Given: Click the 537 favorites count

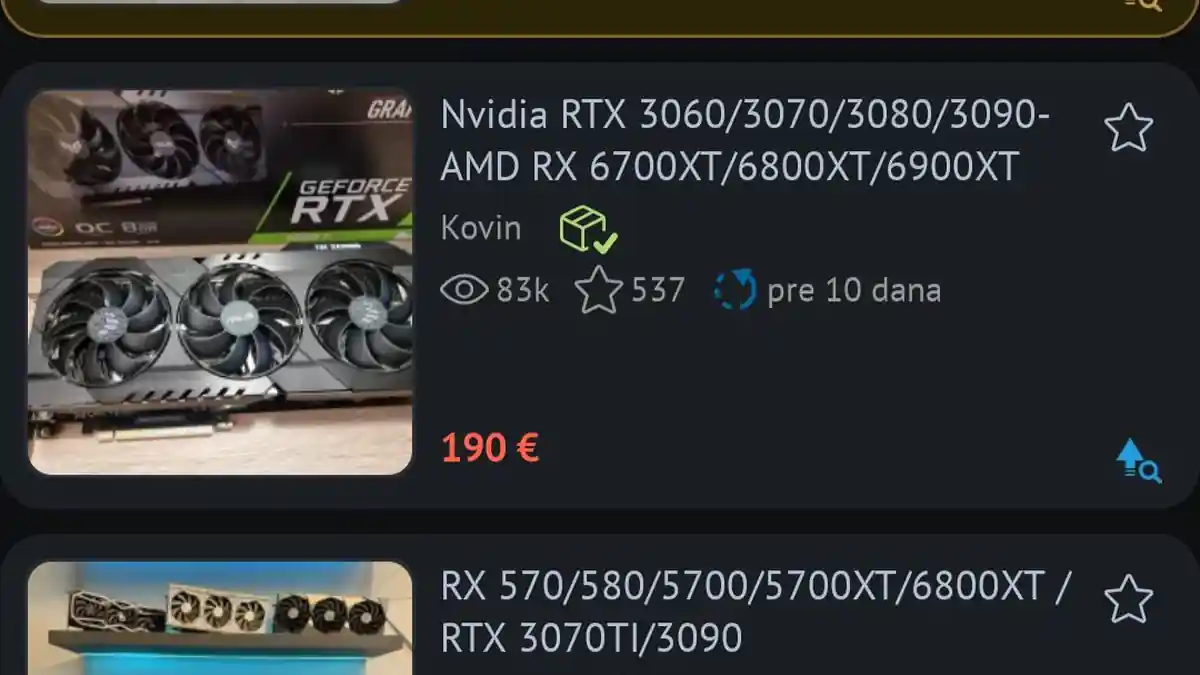Looking at the screenshot, I should pyautogui.click(x=658, y=291).
